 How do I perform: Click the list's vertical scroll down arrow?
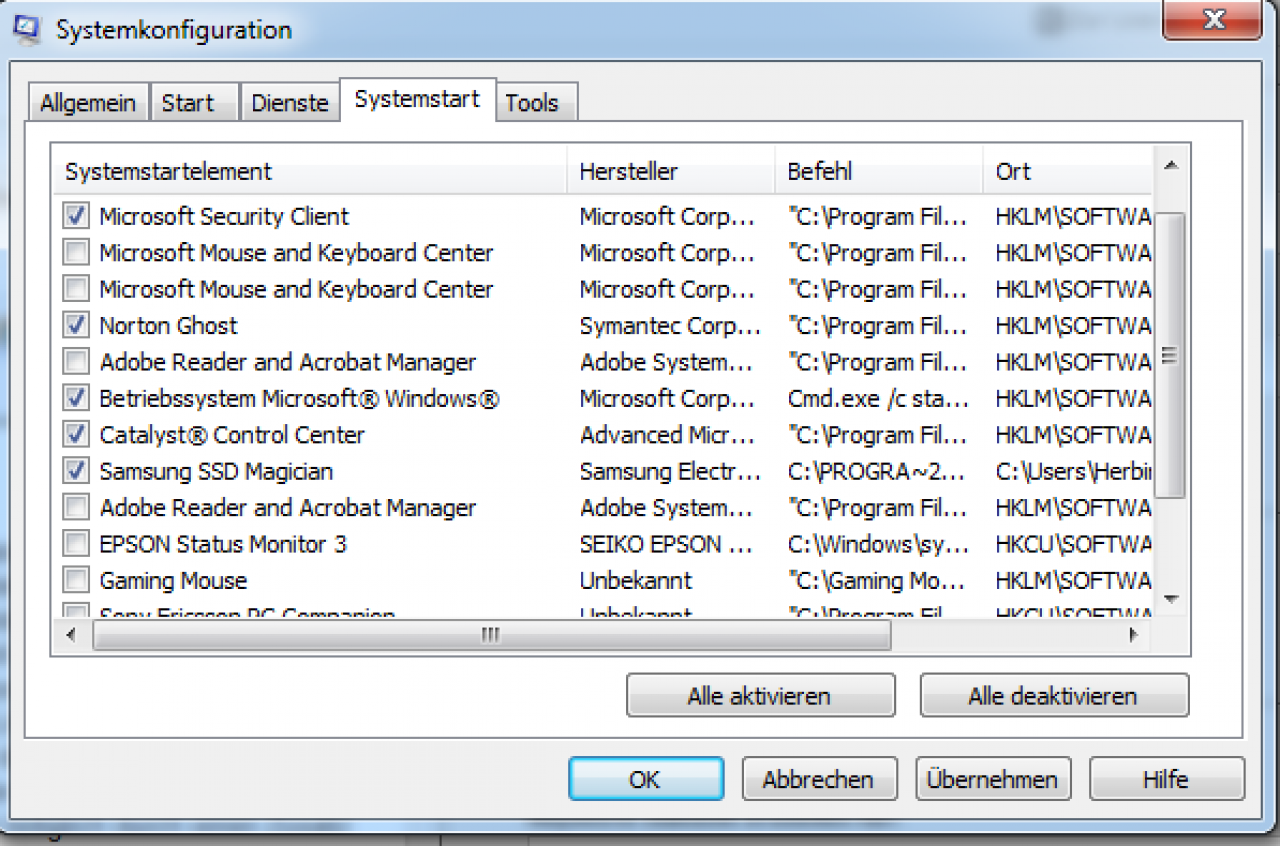tap(1170, 599)
